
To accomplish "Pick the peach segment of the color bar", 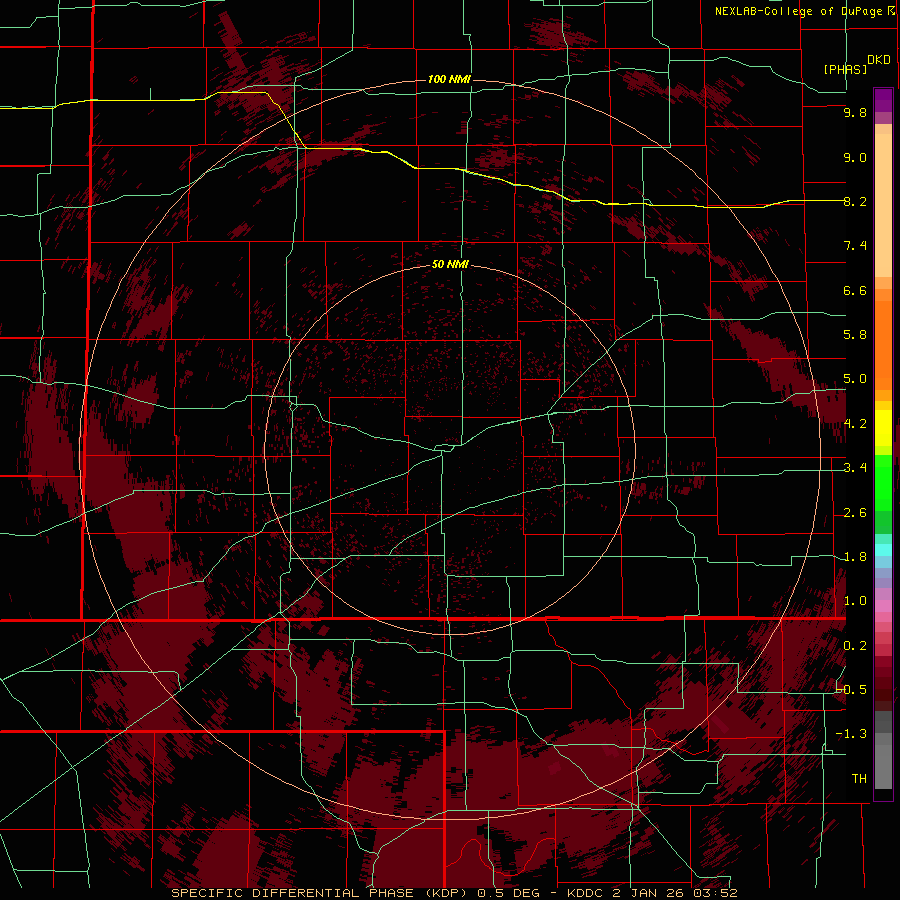I will tap(883, 205).
